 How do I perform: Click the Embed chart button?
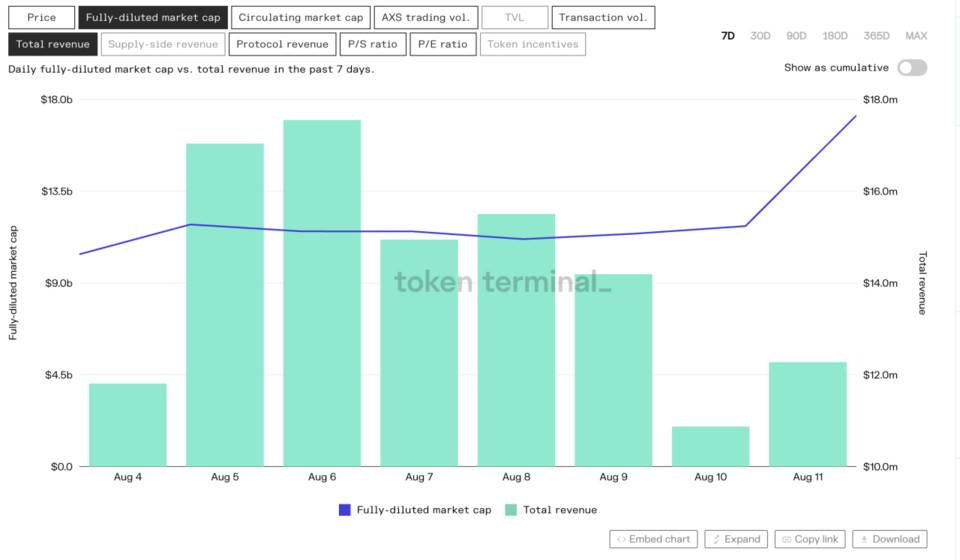(x=653, y=539)
